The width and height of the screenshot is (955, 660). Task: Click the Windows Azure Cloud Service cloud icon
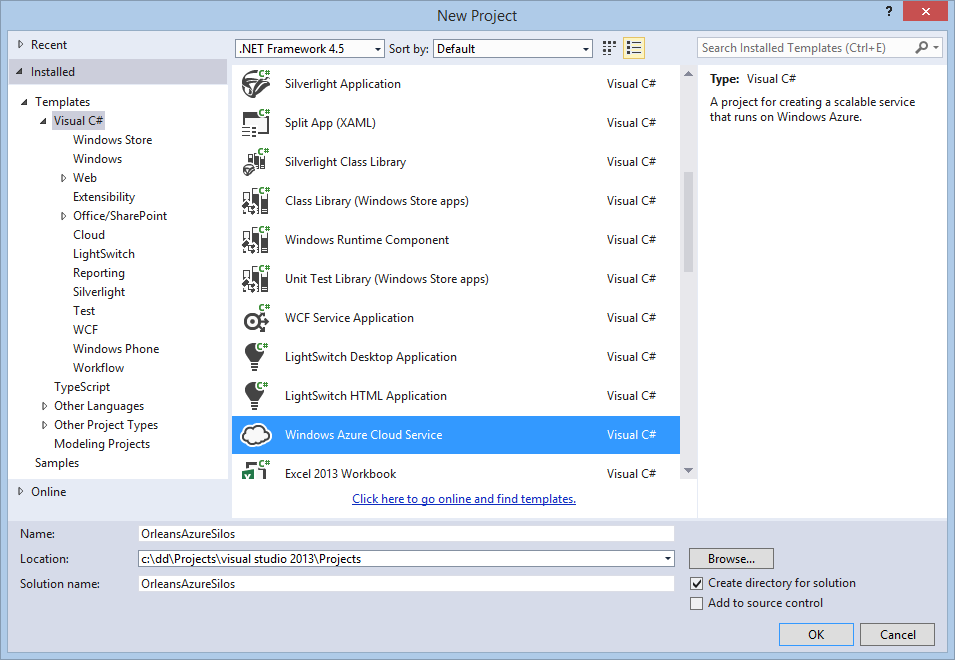pyautogui.click(x=256, y=435)
